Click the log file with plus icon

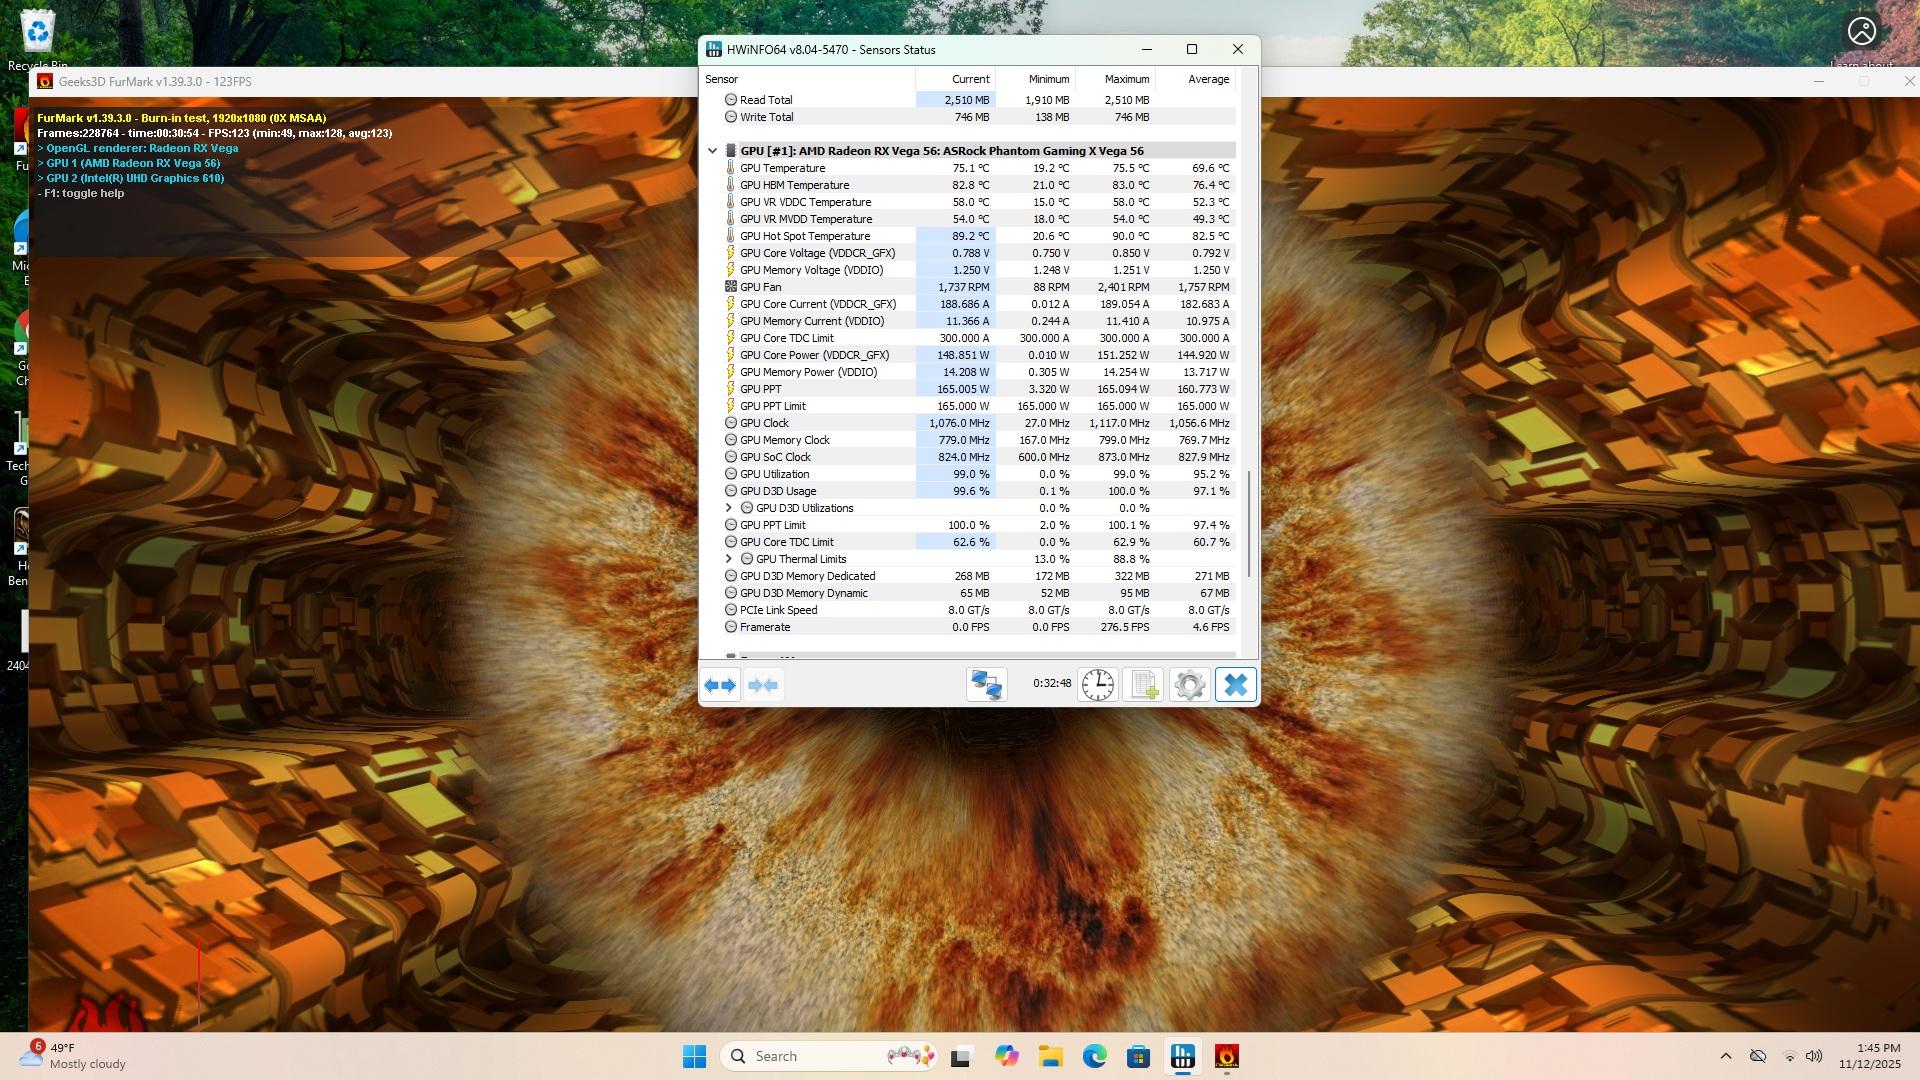coord(1143,685)
